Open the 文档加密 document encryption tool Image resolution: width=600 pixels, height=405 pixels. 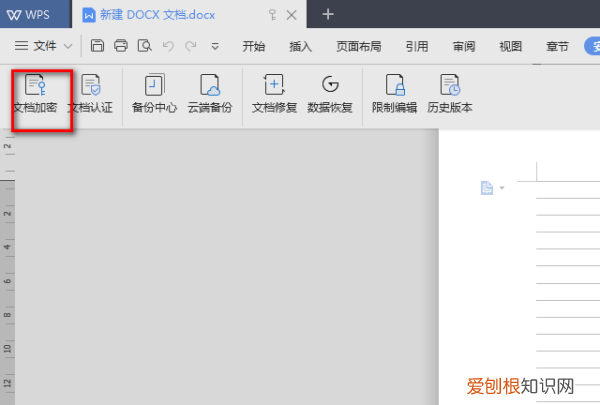tap(35, 94)
